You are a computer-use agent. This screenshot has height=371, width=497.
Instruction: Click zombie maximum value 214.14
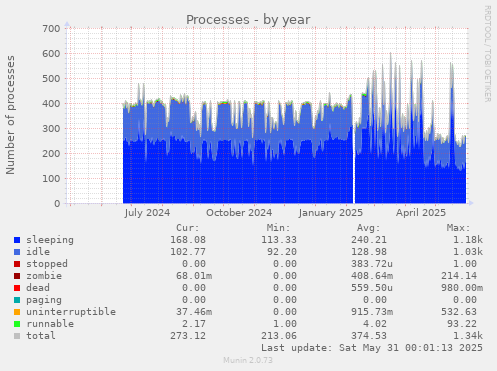pyautogui.click(x=459, y=276)
